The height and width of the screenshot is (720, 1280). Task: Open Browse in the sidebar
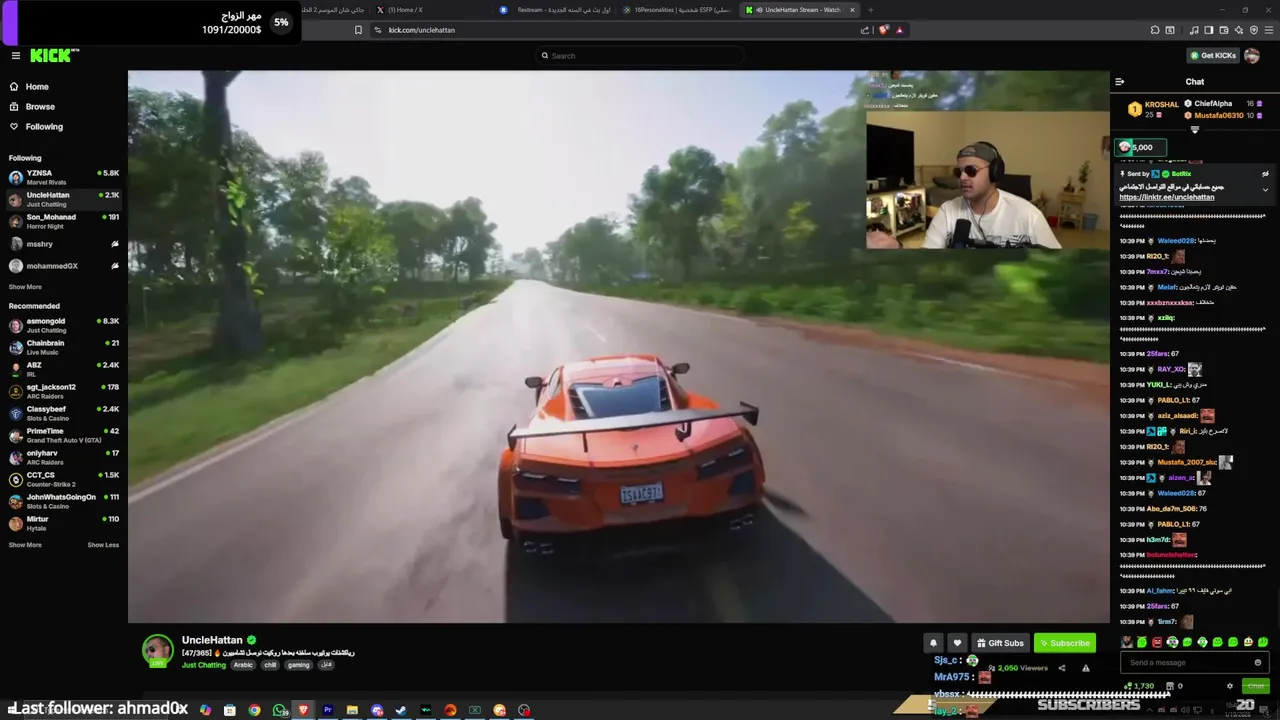[x=40, y=107]
